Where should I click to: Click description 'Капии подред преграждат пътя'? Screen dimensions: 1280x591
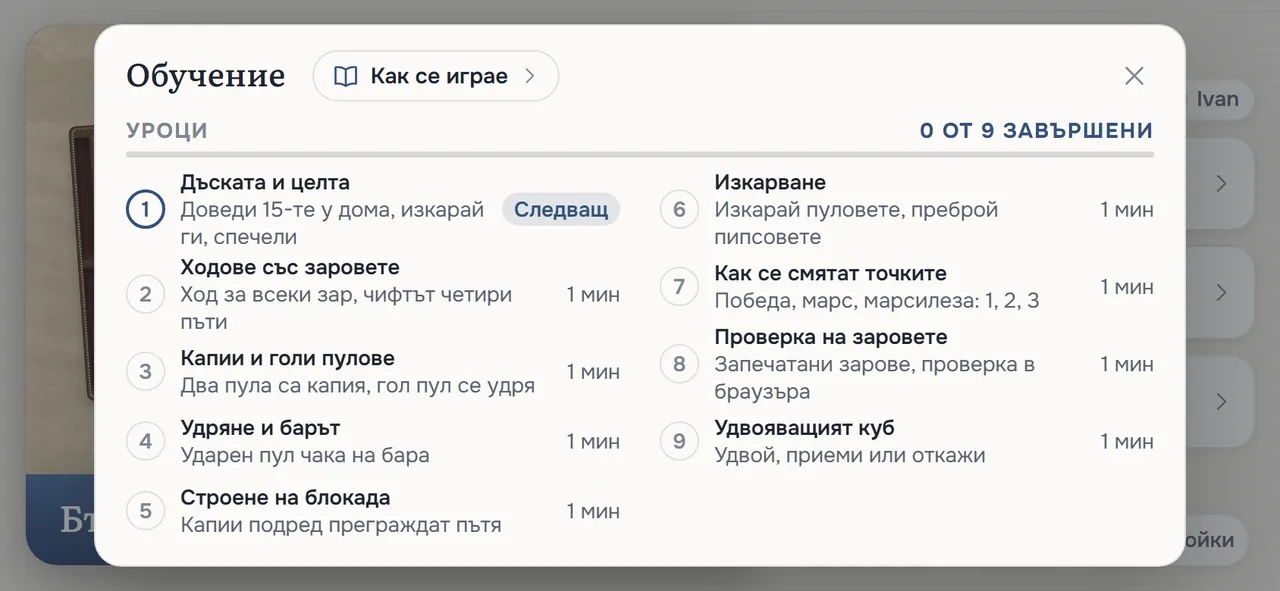[x=341, y=525]
